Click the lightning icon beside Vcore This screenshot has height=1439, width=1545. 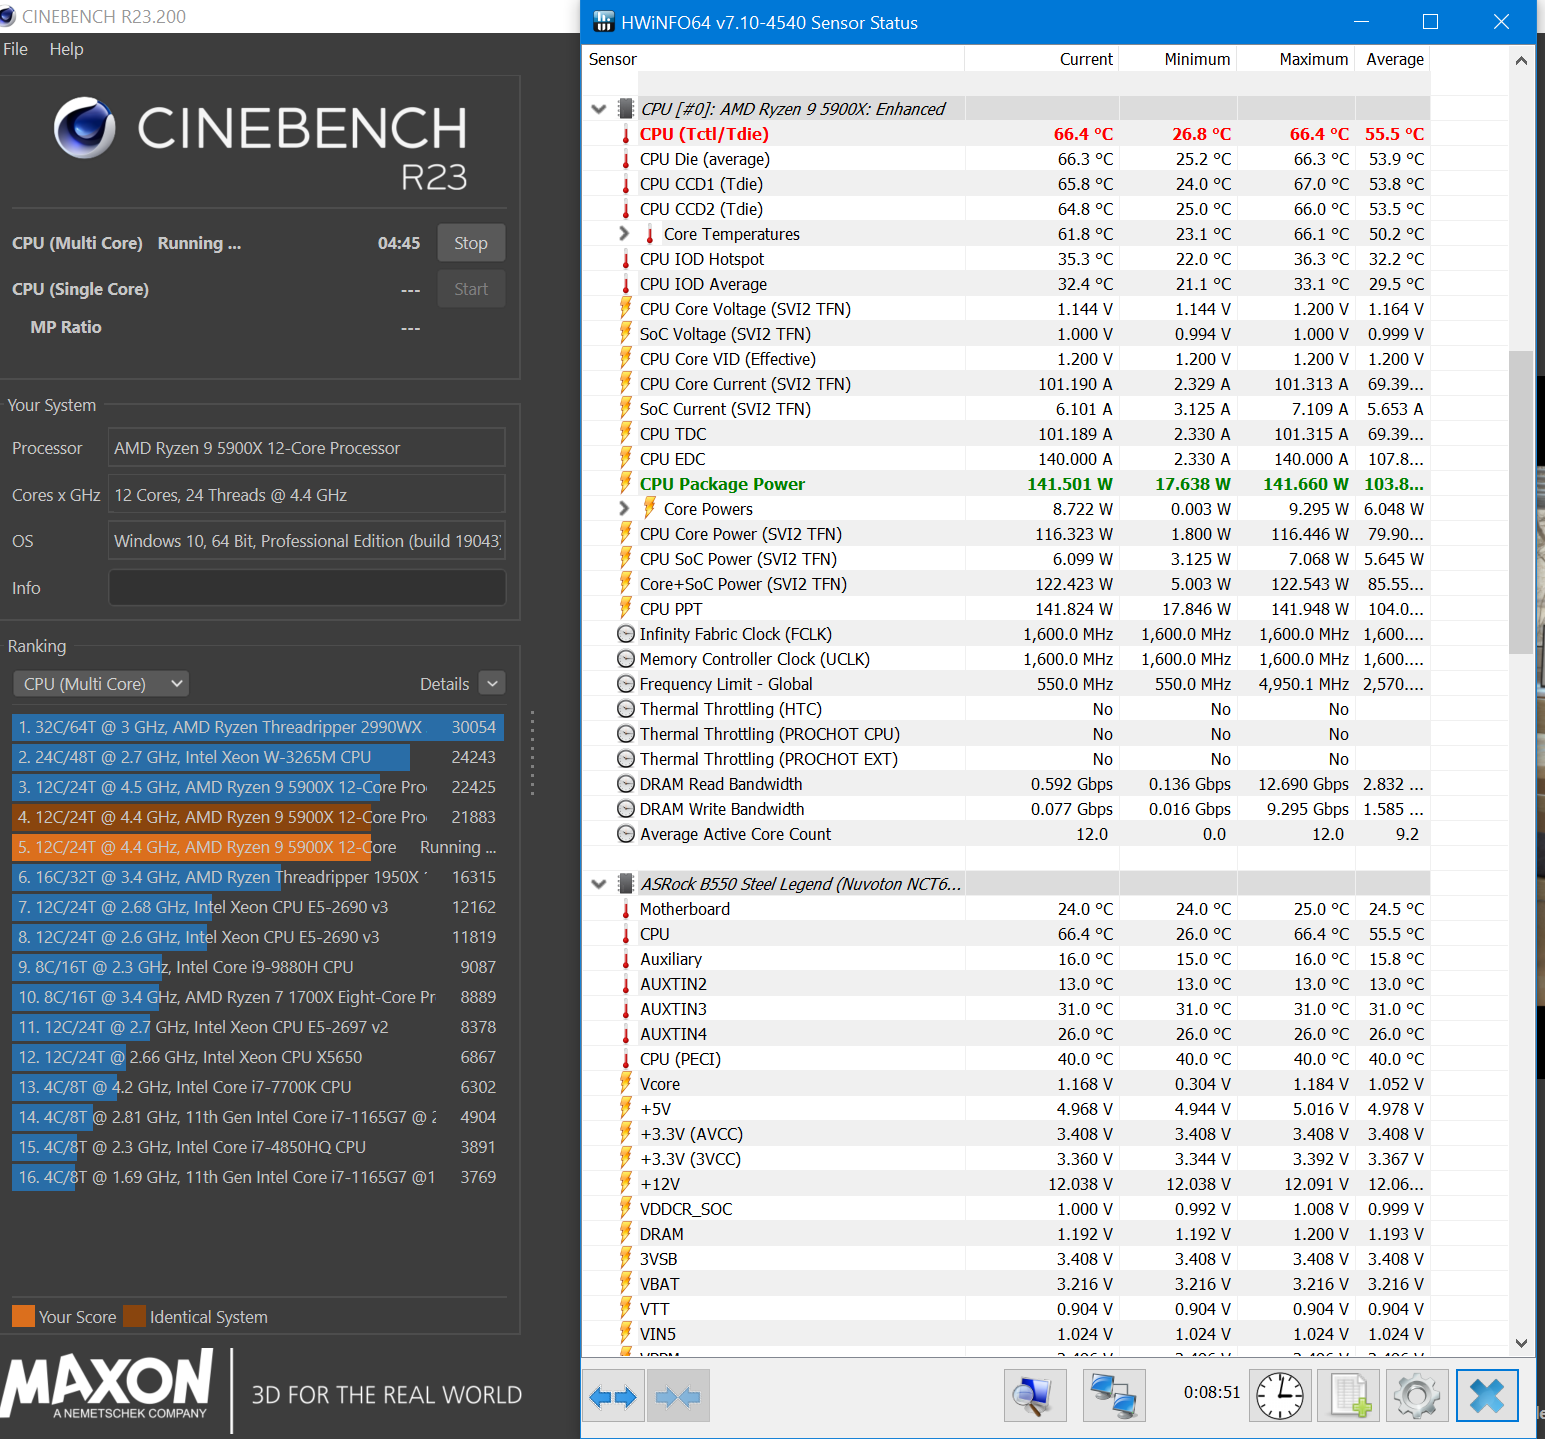tap(626, 1083)
